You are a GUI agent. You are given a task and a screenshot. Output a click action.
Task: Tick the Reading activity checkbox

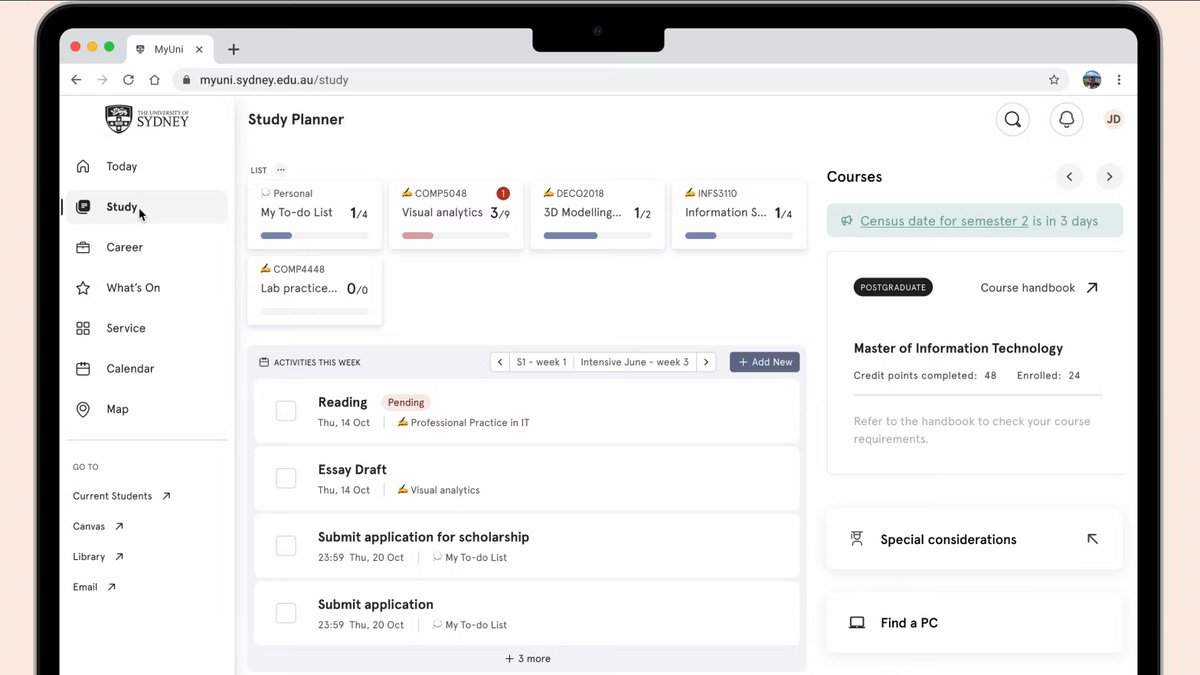coord(286,411)
